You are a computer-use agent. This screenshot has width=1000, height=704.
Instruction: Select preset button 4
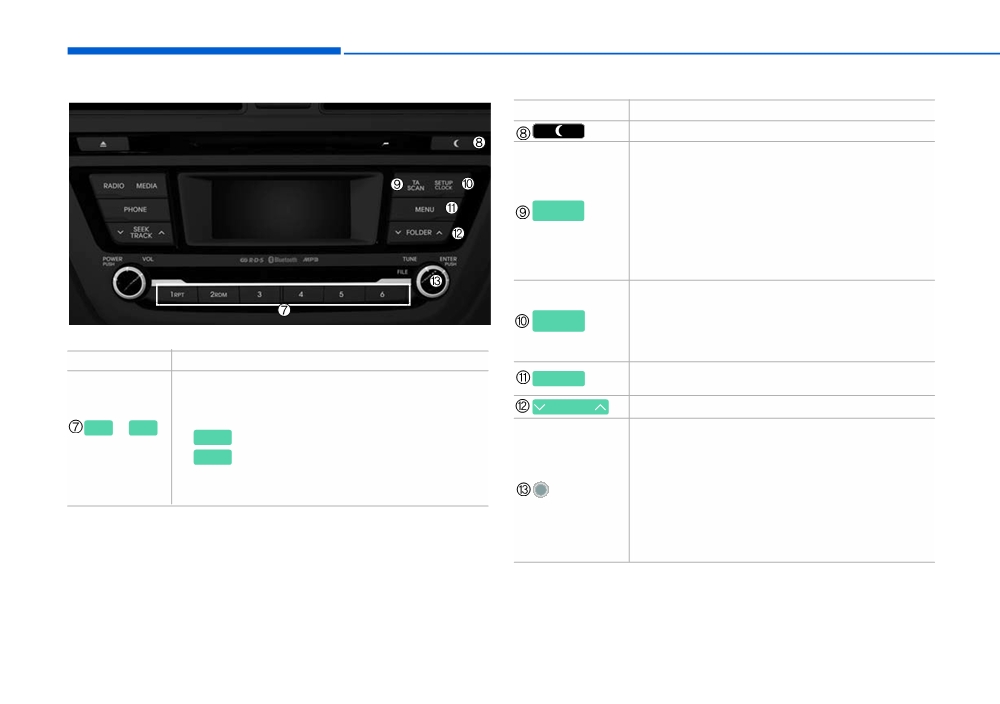(301, 295)
